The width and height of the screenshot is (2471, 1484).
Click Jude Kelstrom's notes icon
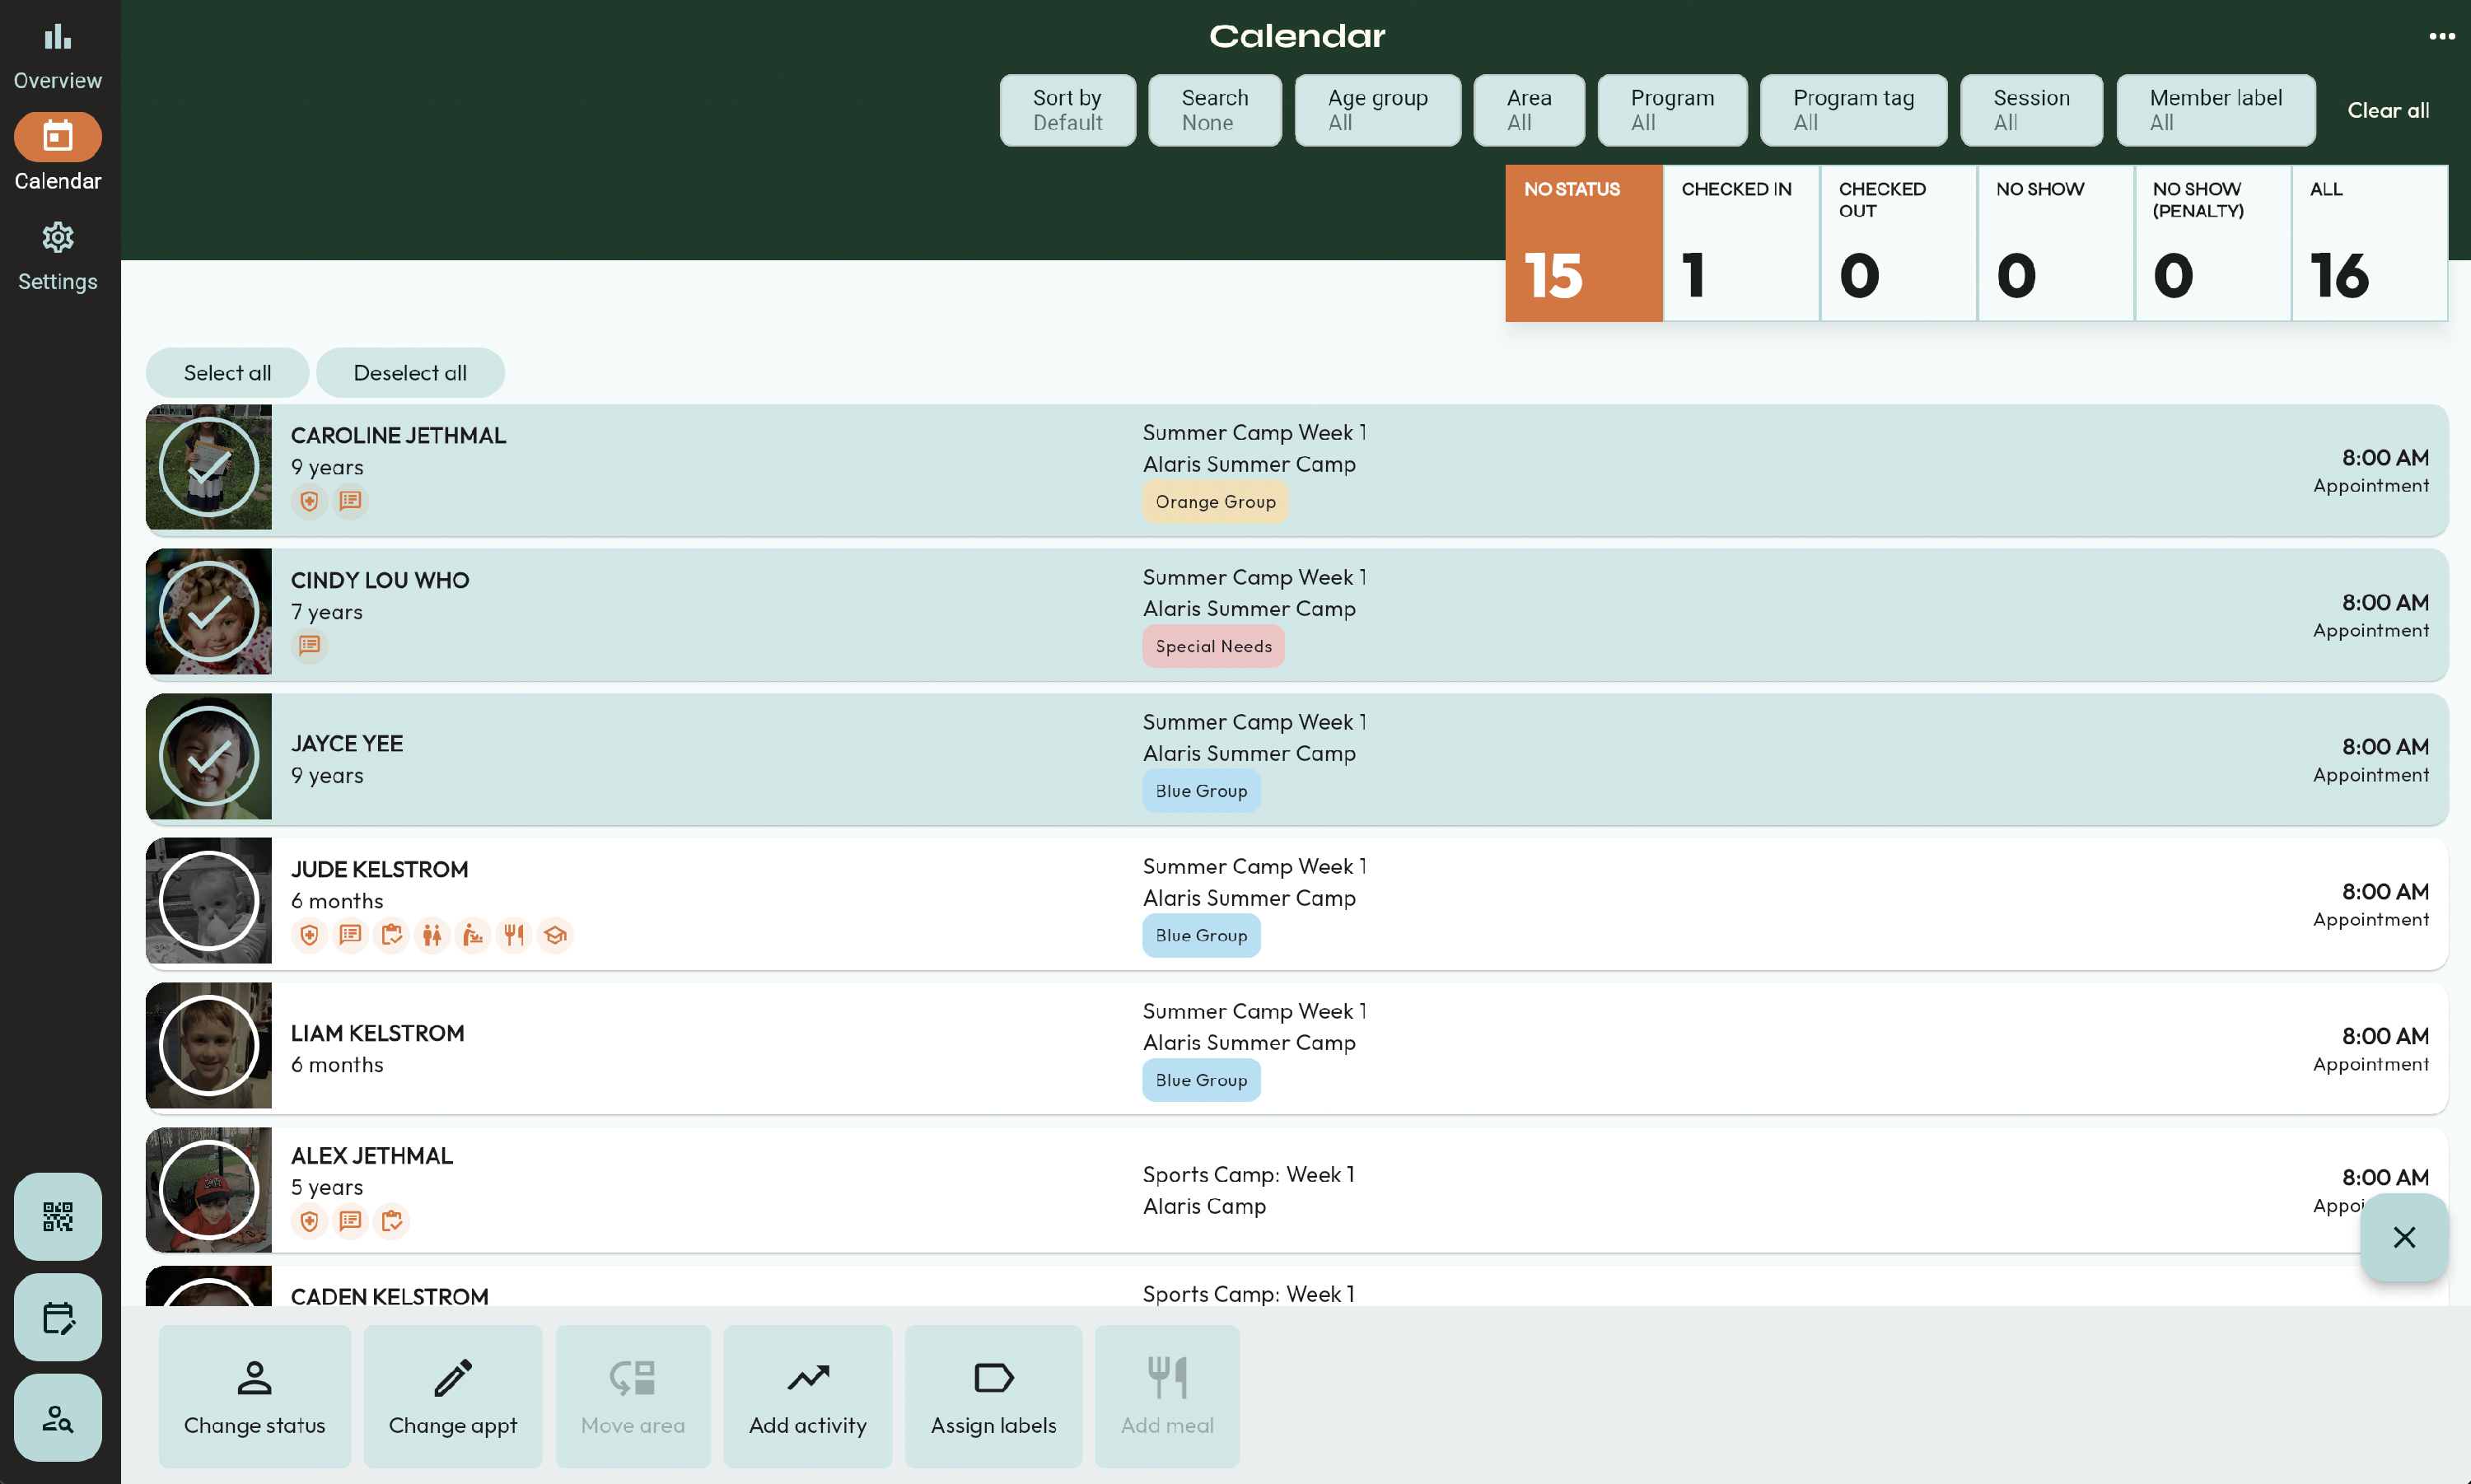(x=350, y=935)
